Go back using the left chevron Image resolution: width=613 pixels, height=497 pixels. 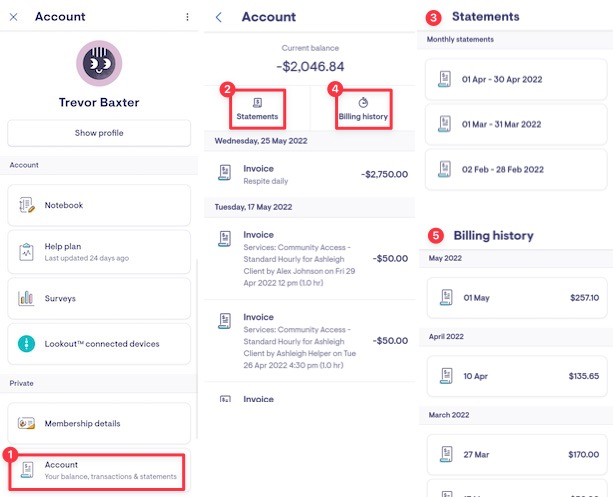pyautogui.click(x=219, y=17)
